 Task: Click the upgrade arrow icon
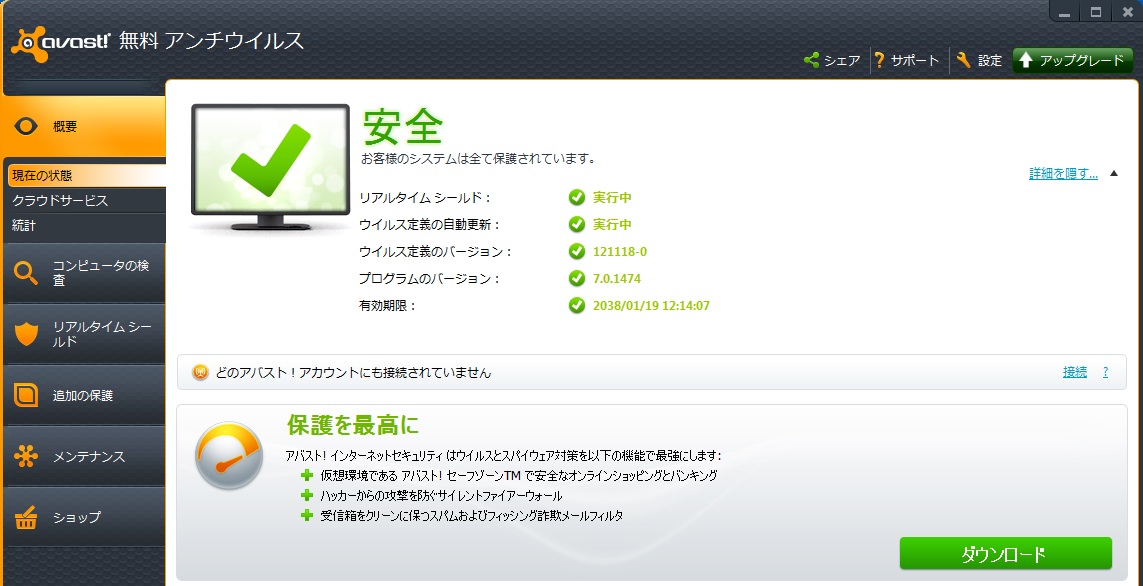click(x=1026, y=60)
